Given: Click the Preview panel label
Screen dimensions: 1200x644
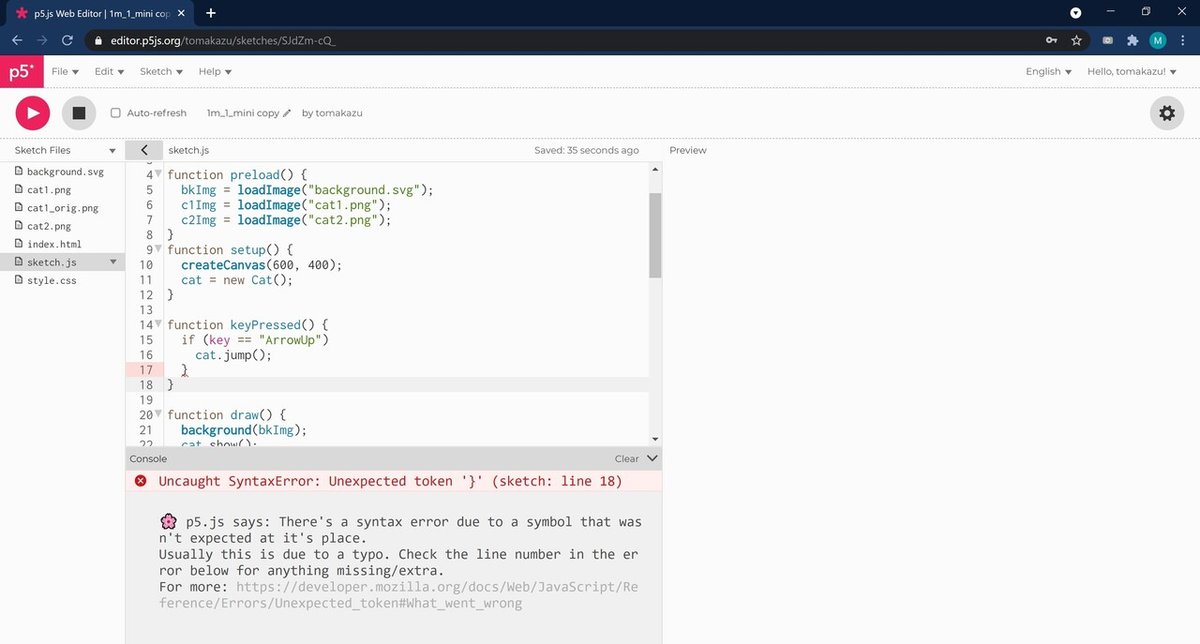Looking at the screenshot, I should (x=688, y=150).
